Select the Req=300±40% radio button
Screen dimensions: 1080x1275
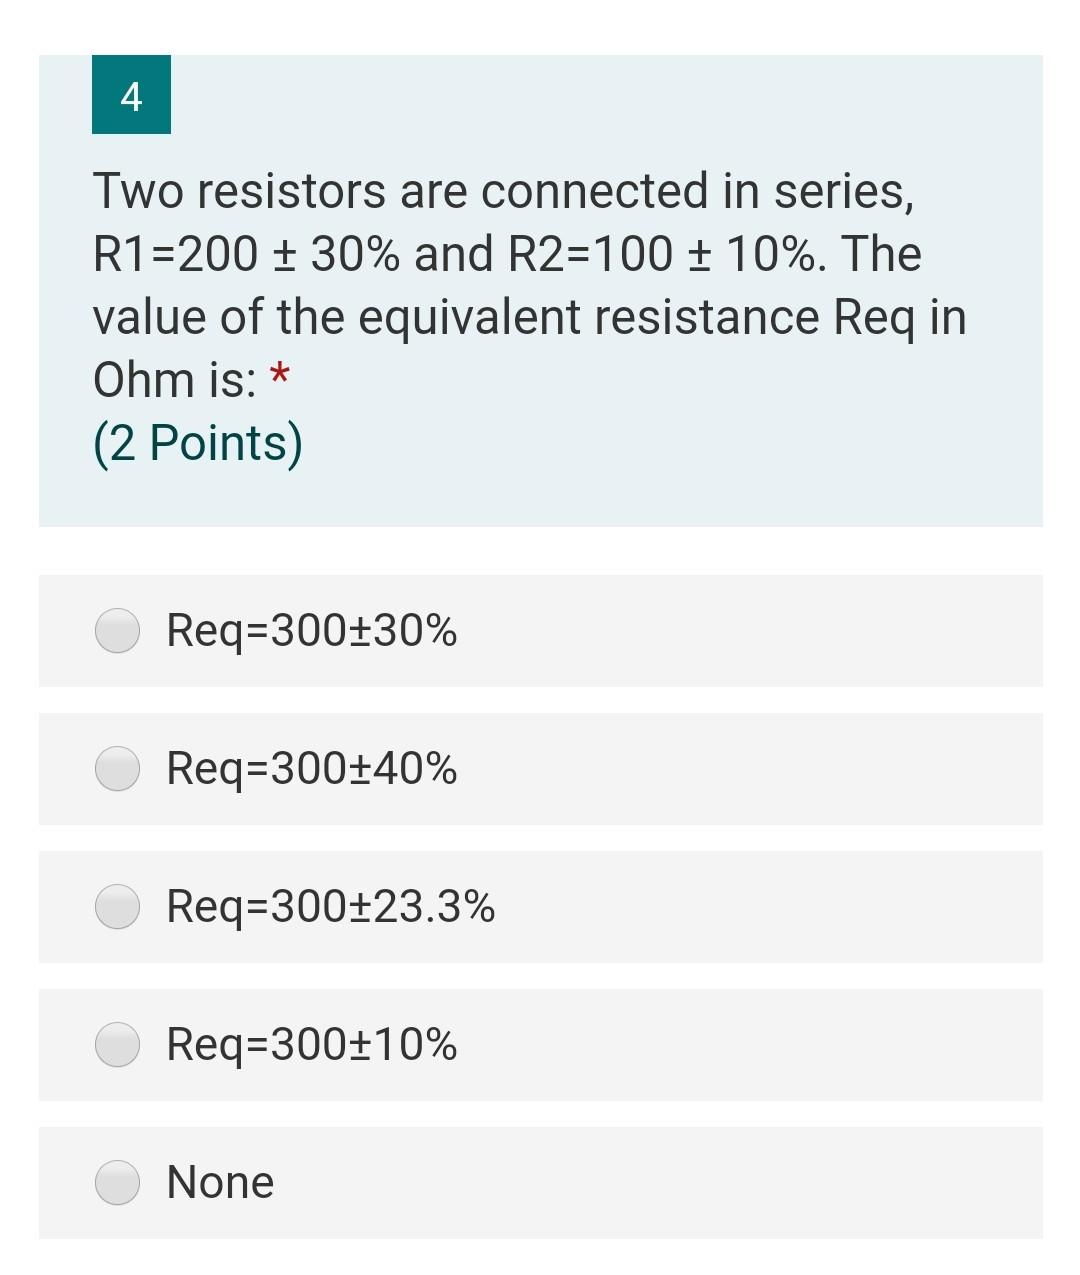tap(117, 770)
